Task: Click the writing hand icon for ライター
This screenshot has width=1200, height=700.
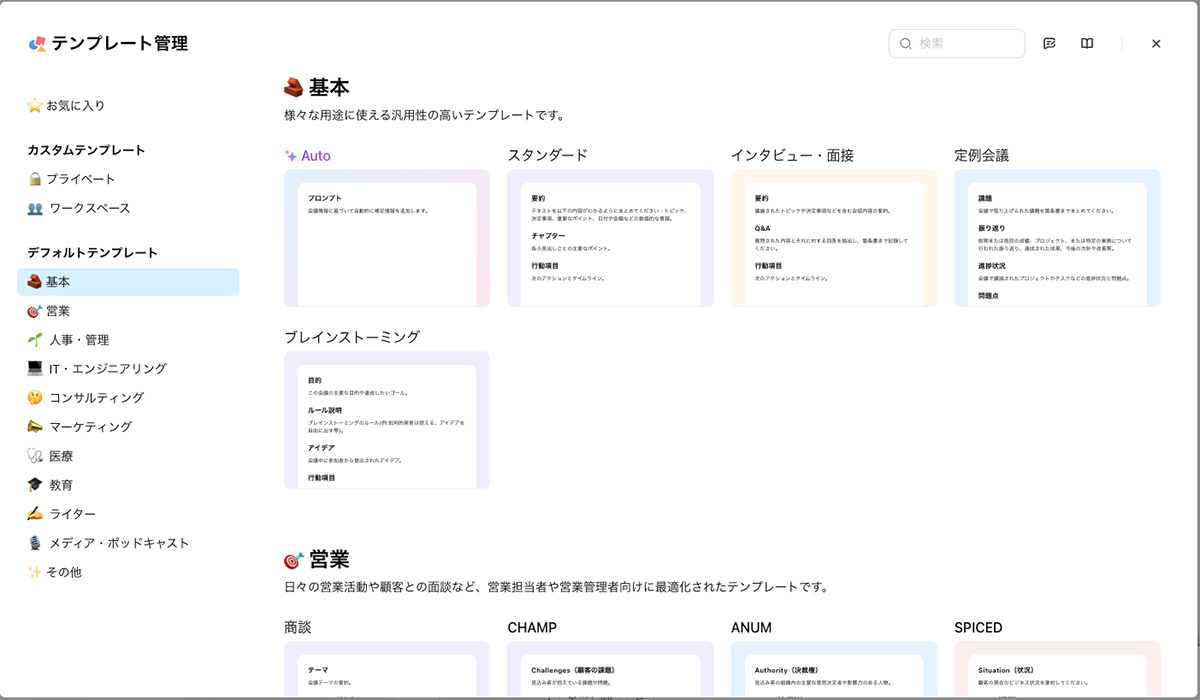Action: [x=35, y=514]
